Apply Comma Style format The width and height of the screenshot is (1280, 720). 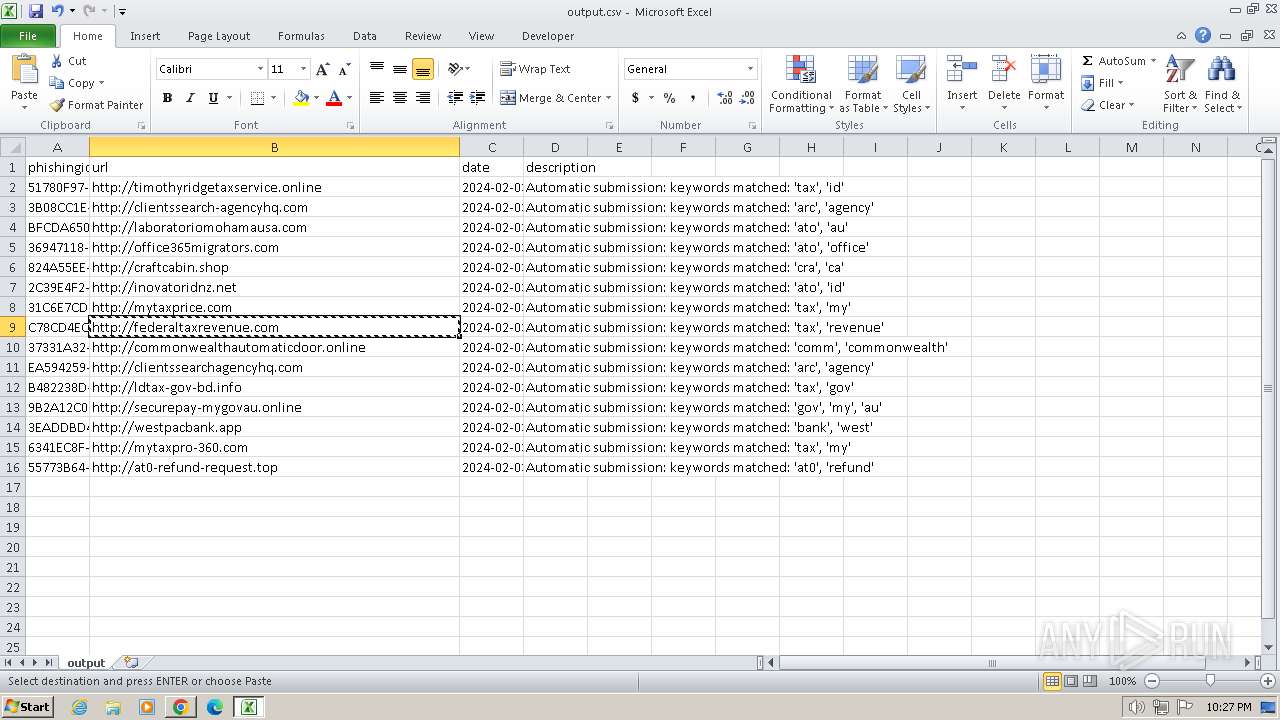point(693,98)
